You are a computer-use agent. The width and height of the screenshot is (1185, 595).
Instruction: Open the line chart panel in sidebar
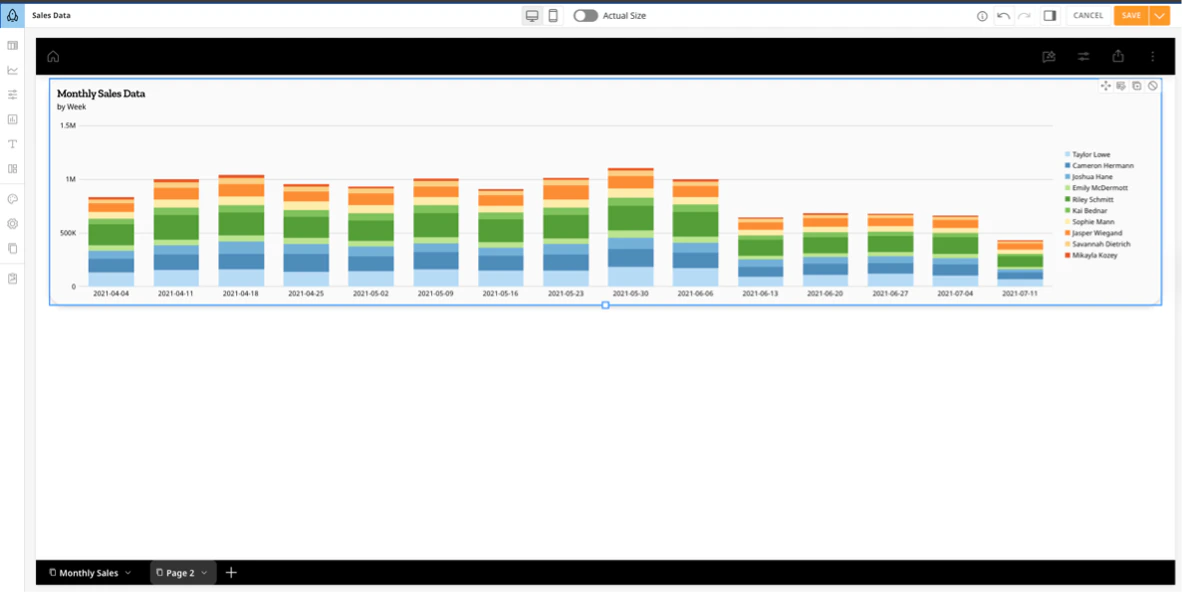coord(12,70)
